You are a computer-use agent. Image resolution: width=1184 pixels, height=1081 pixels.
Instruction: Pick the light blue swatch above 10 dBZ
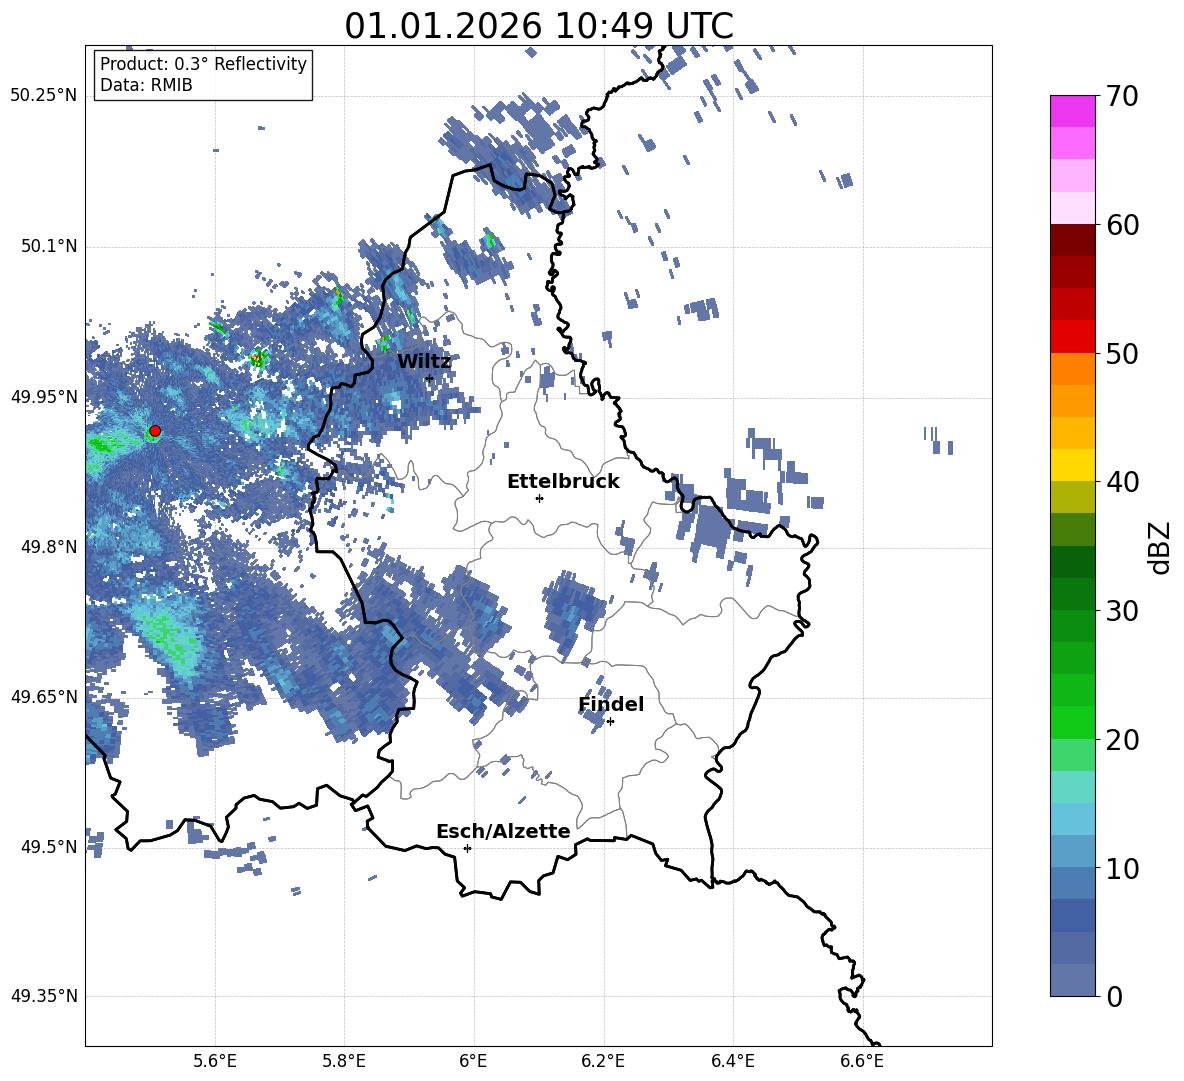(x=1072, y=819)
